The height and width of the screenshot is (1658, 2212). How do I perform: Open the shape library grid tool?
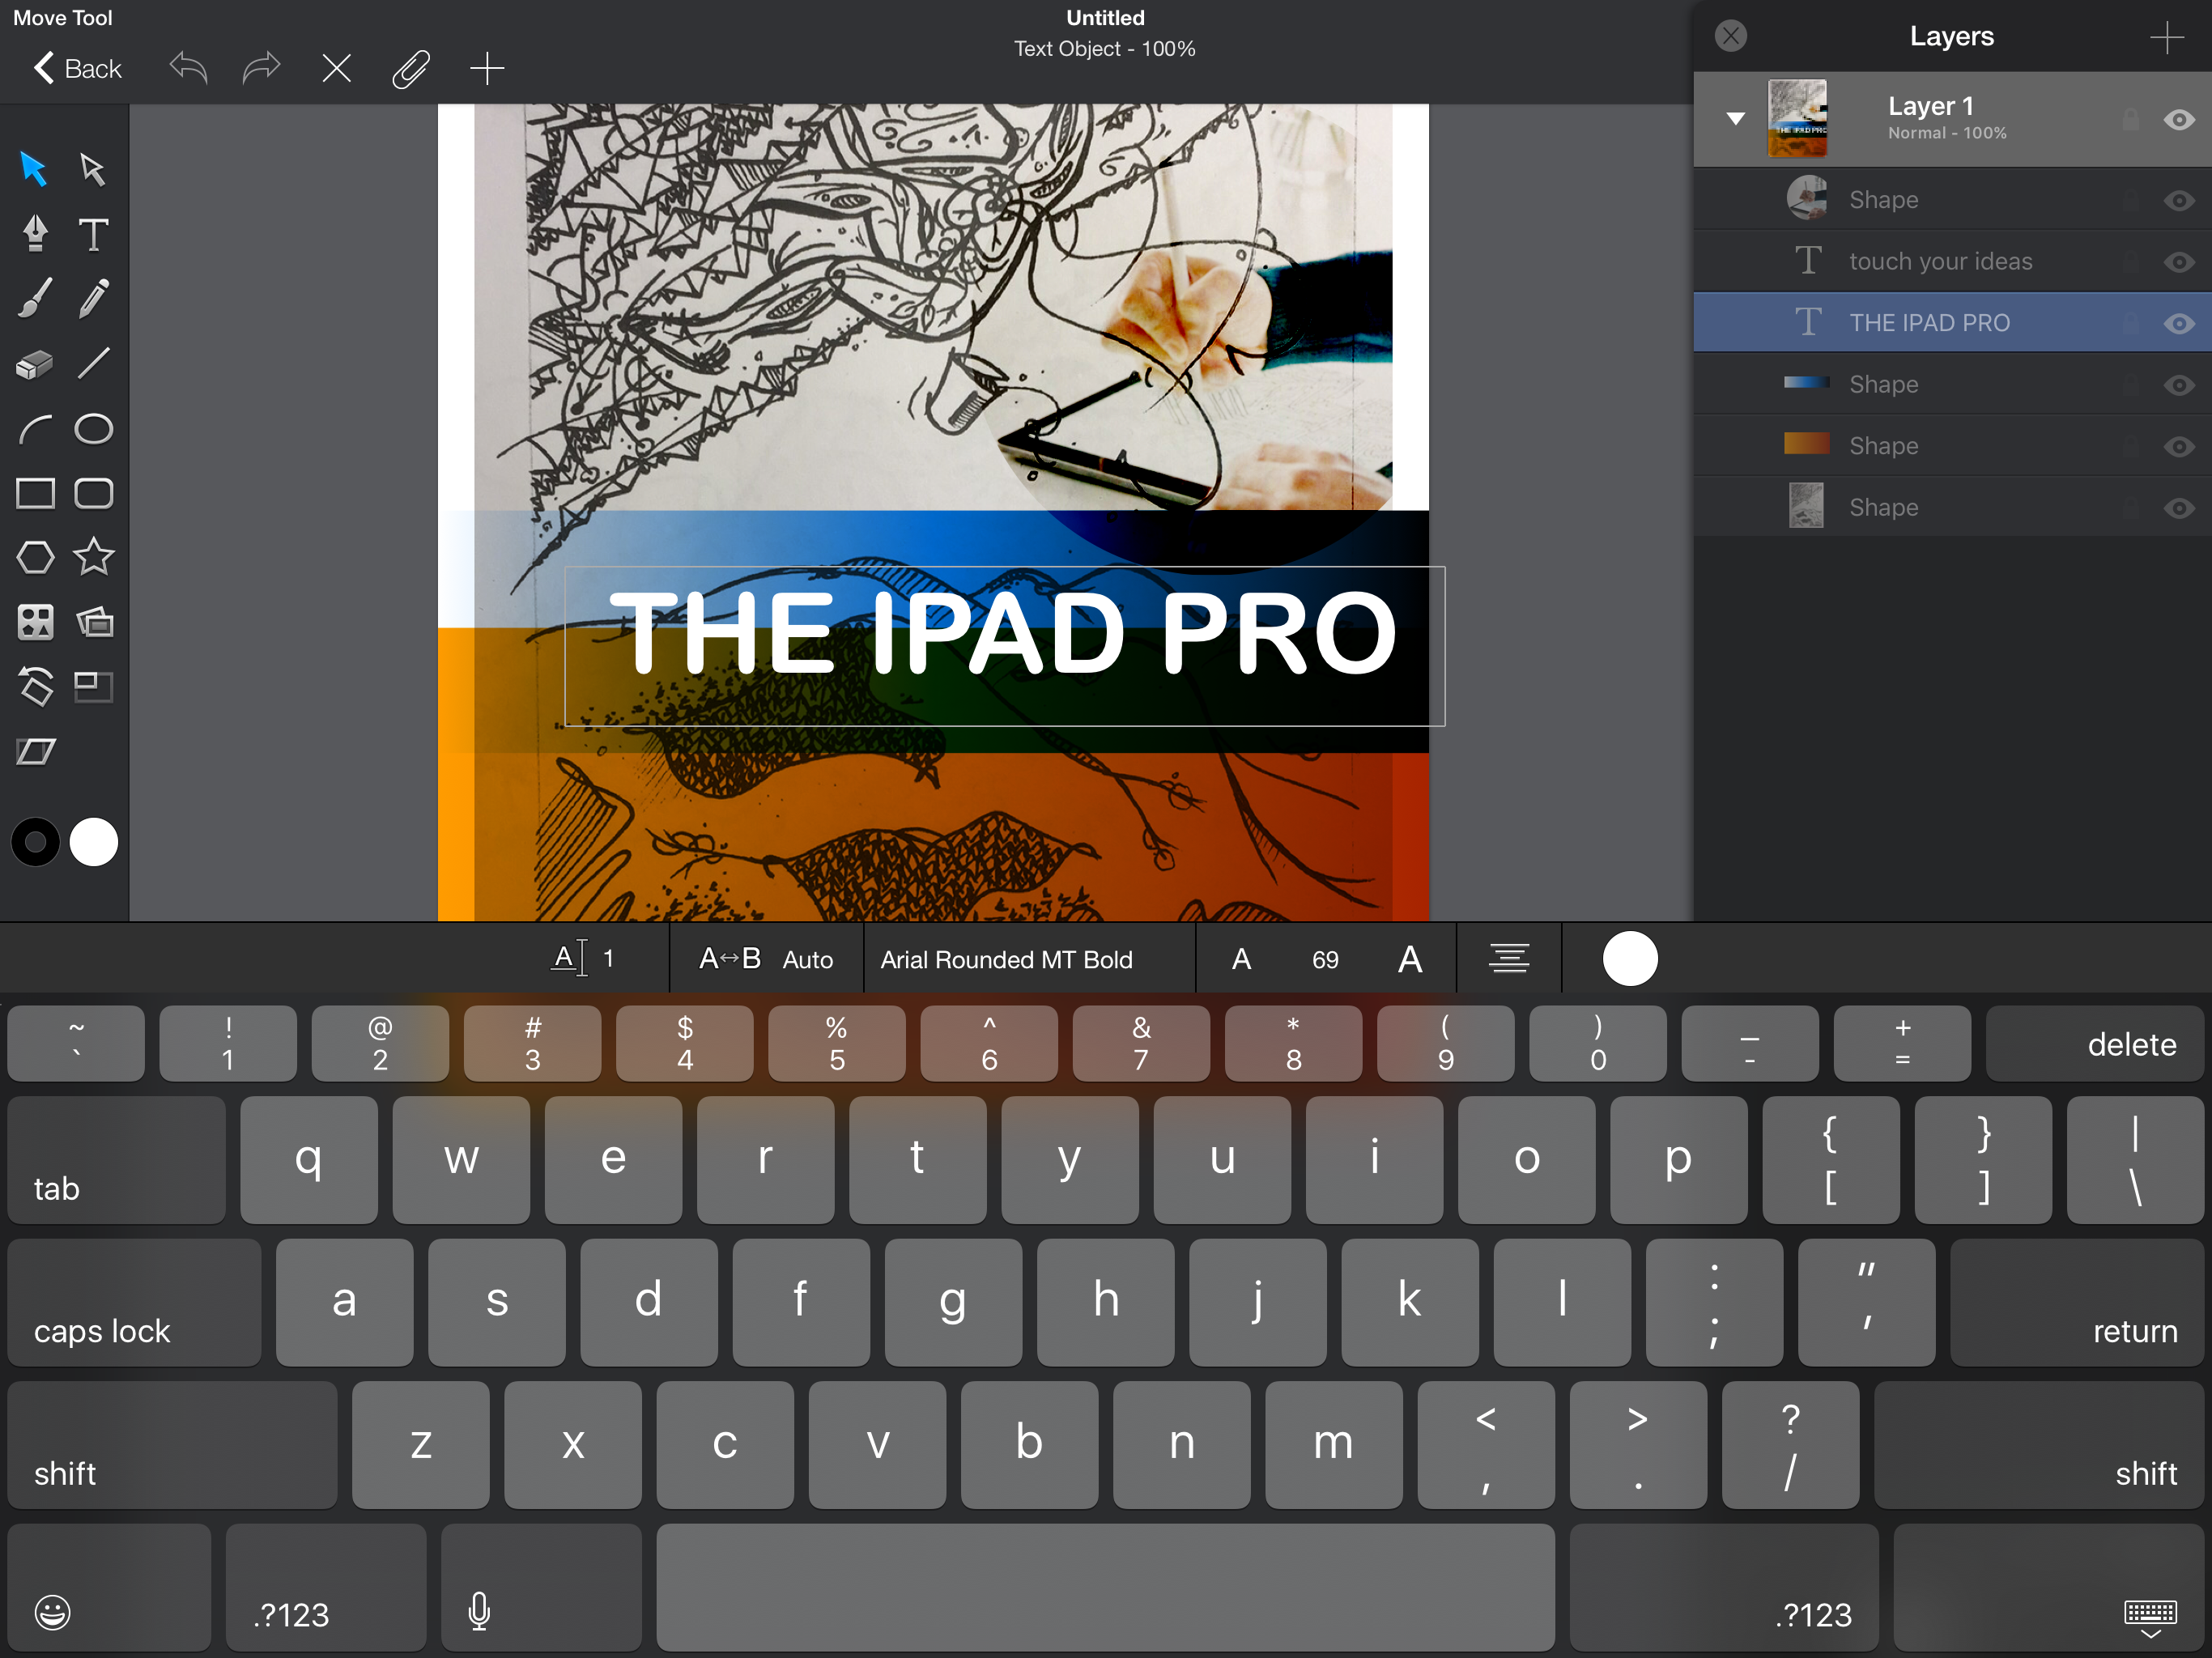click(35, 622)
